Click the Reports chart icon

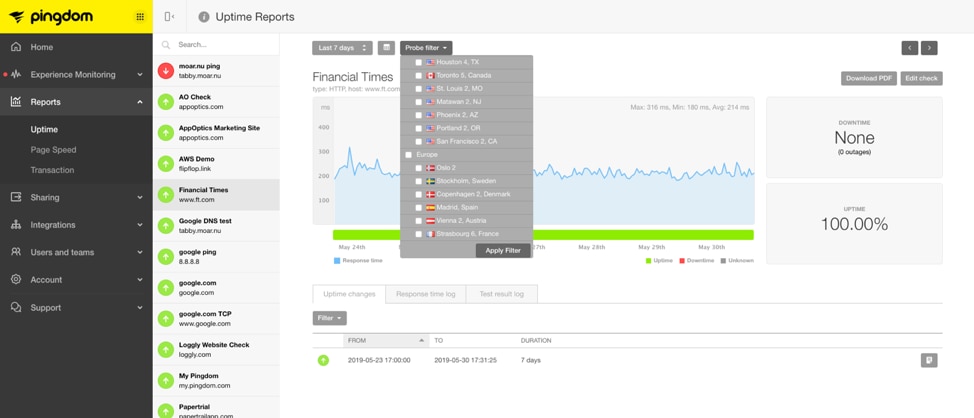click(x=16, y=102)
